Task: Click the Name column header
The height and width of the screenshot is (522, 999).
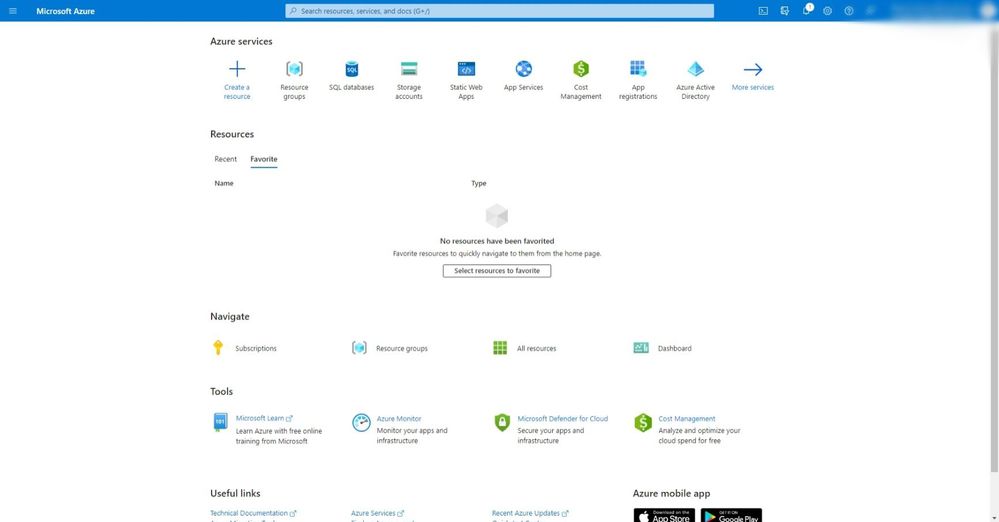Action: 224,184
